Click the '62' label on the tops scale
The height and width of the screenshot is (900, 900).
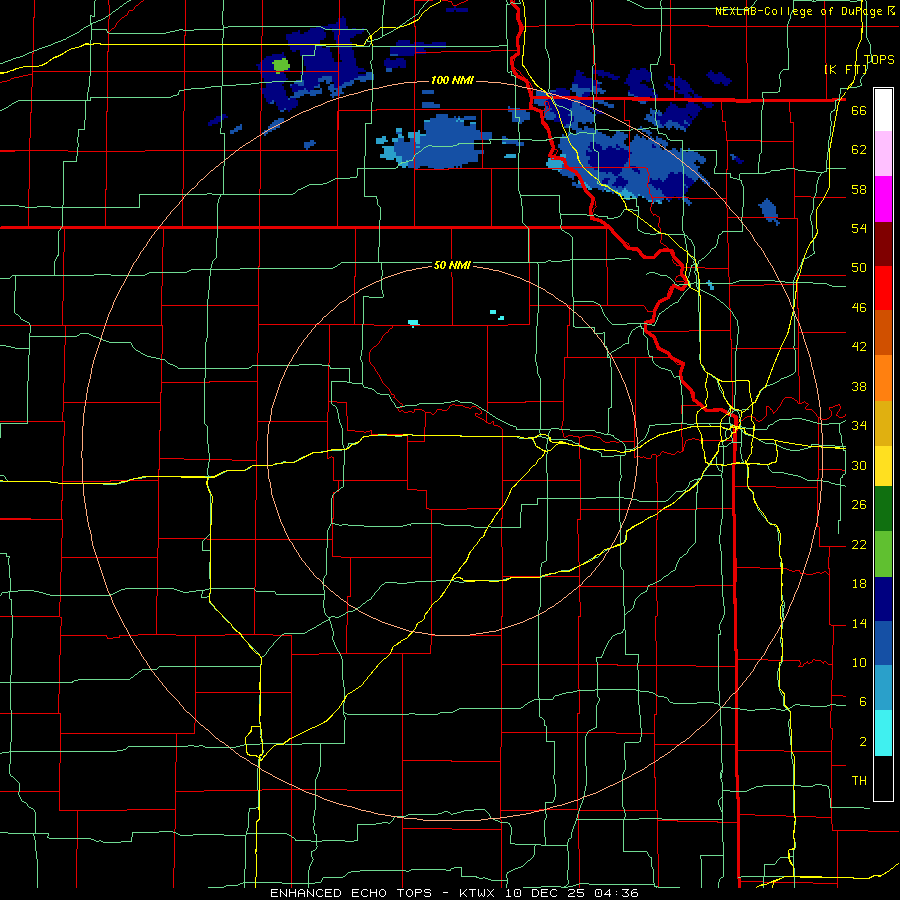[859, 149]
